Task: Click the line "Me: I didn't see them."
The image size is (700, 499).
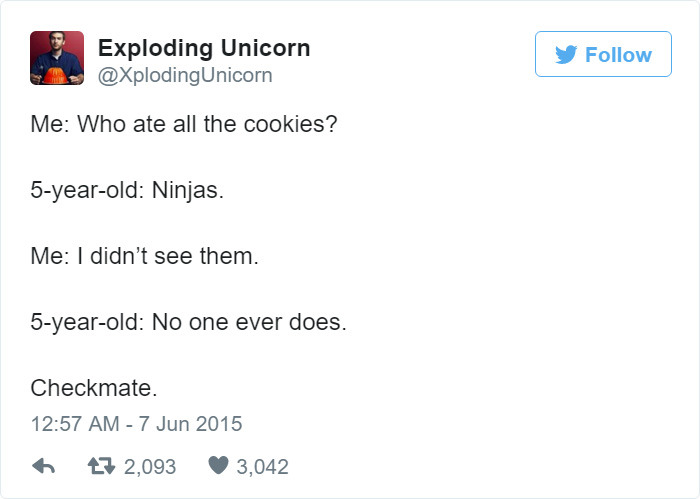Action: click(x=144, y=256)
